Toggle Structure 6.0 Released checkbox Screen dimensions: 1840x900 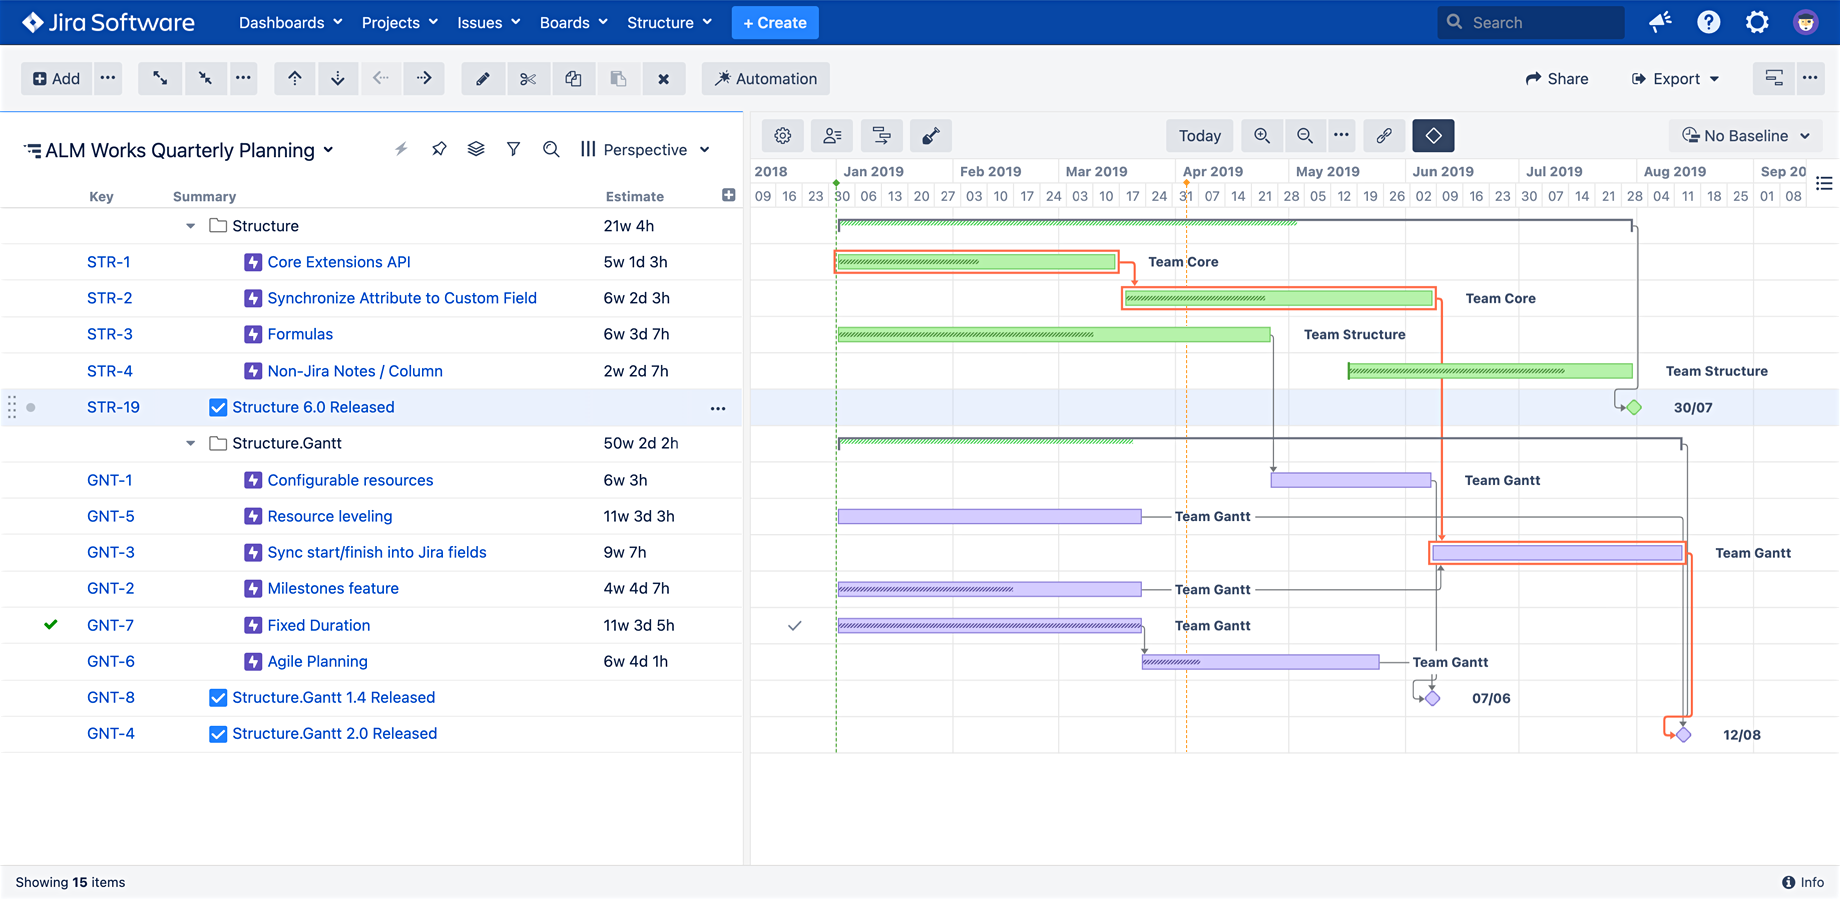point(217,407)
